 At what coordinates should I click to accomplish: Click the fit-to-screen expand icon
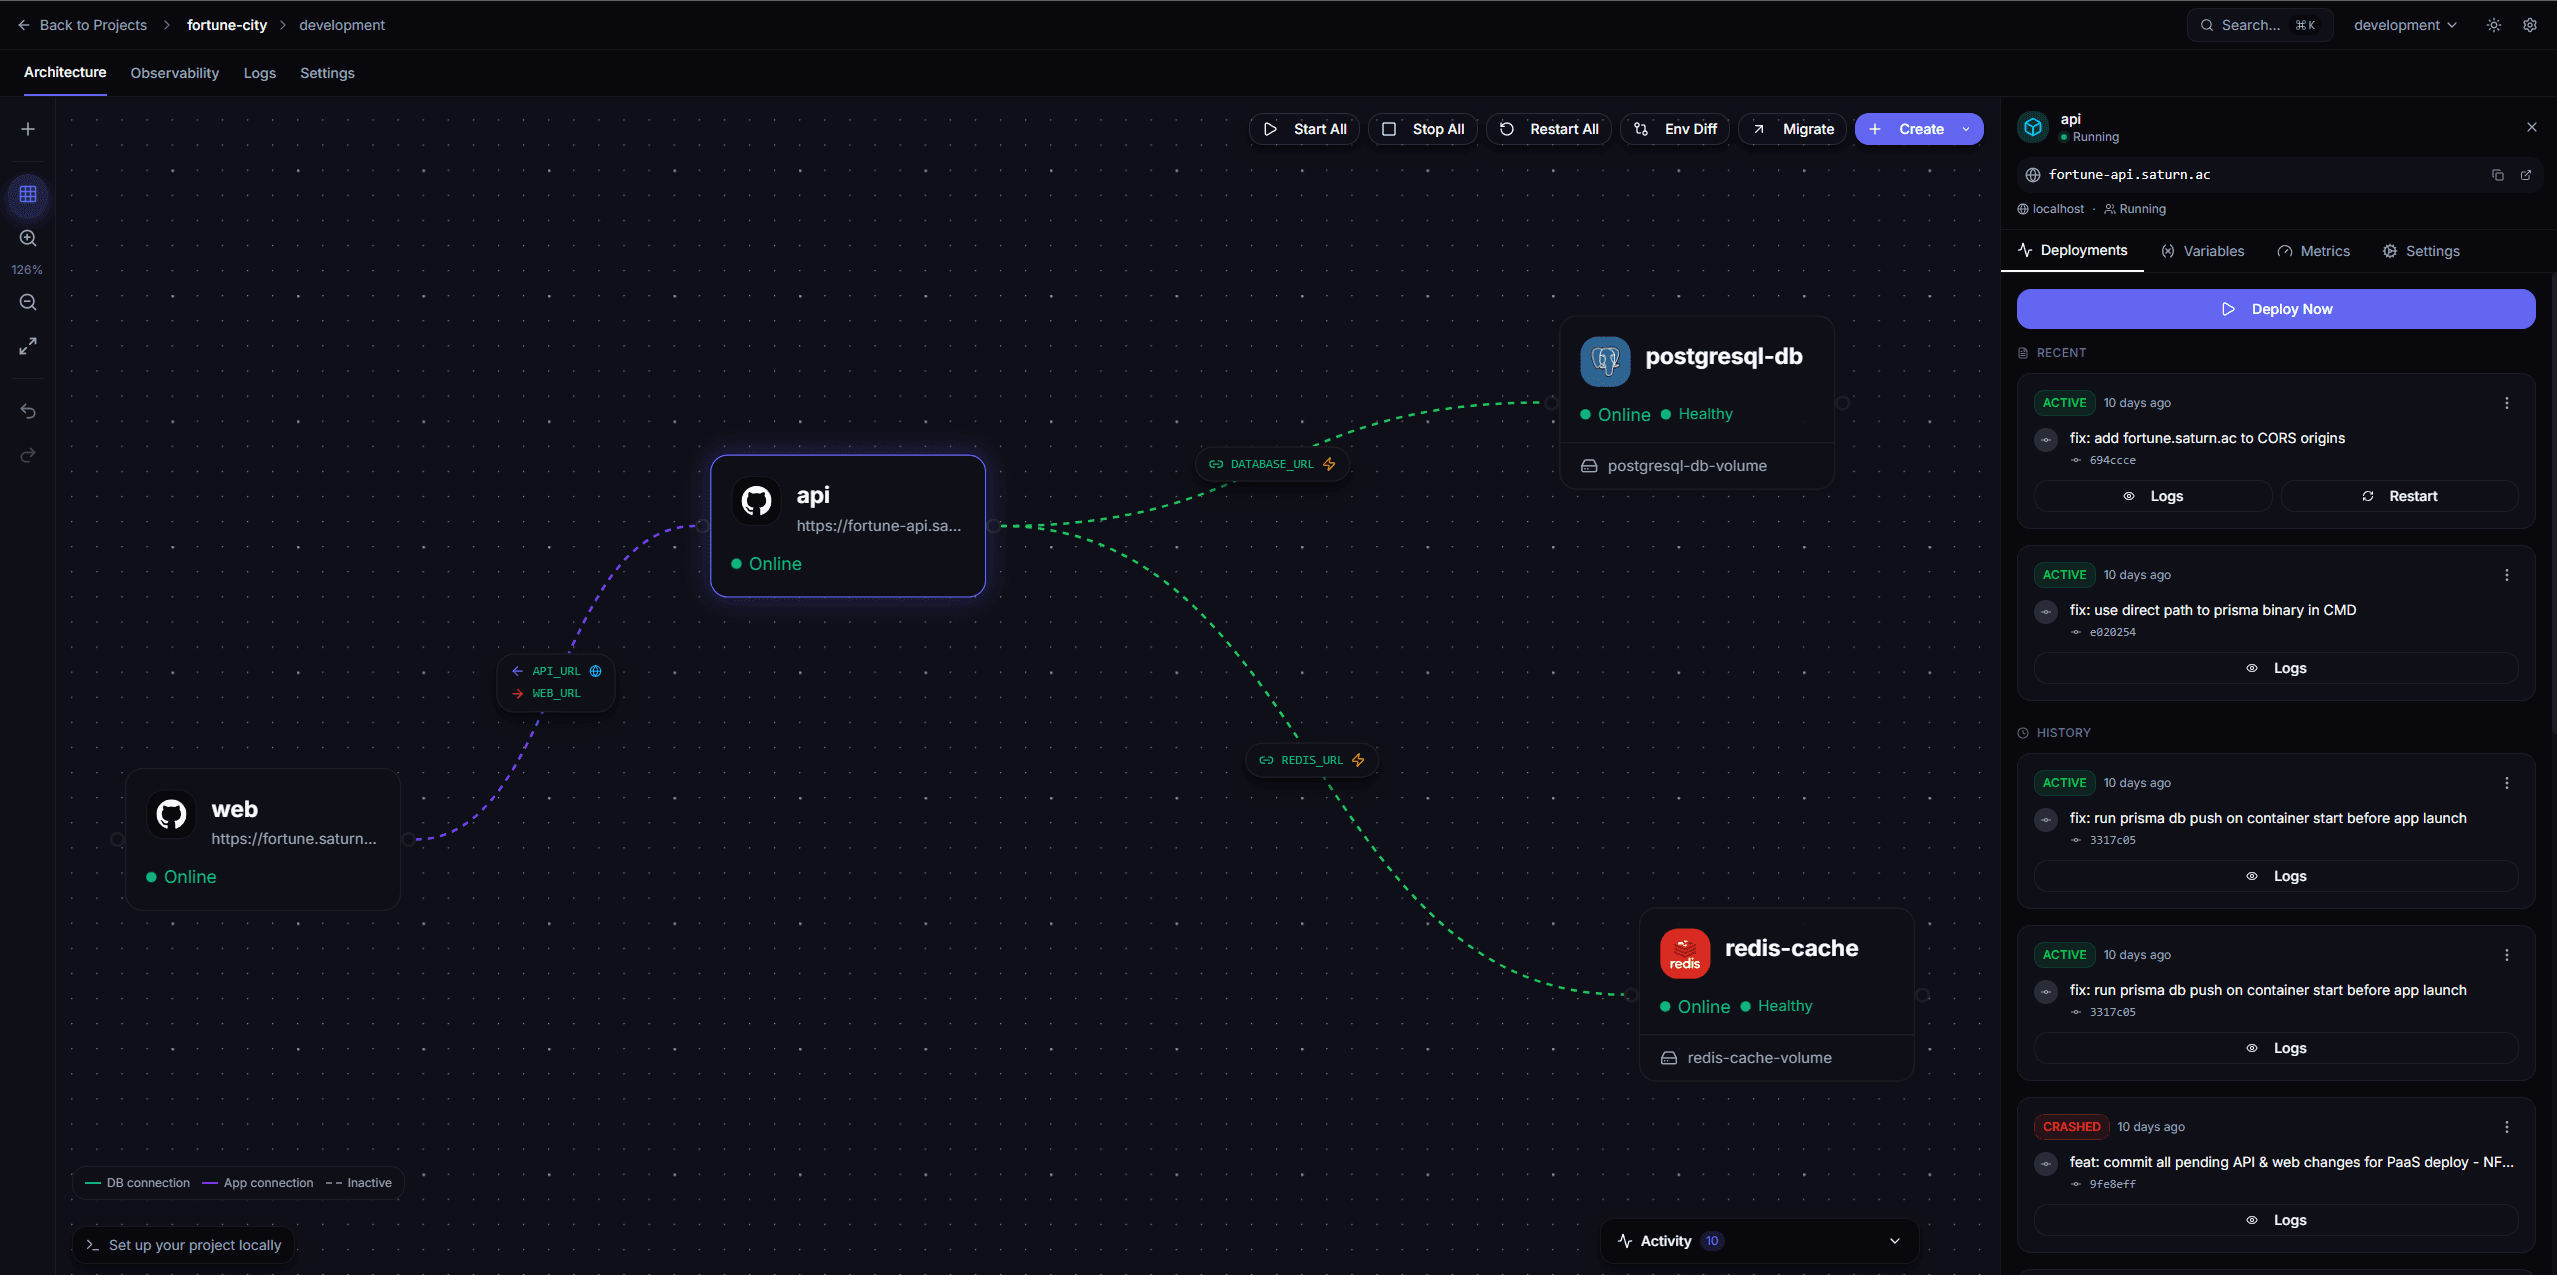click(x=28, y=346)
